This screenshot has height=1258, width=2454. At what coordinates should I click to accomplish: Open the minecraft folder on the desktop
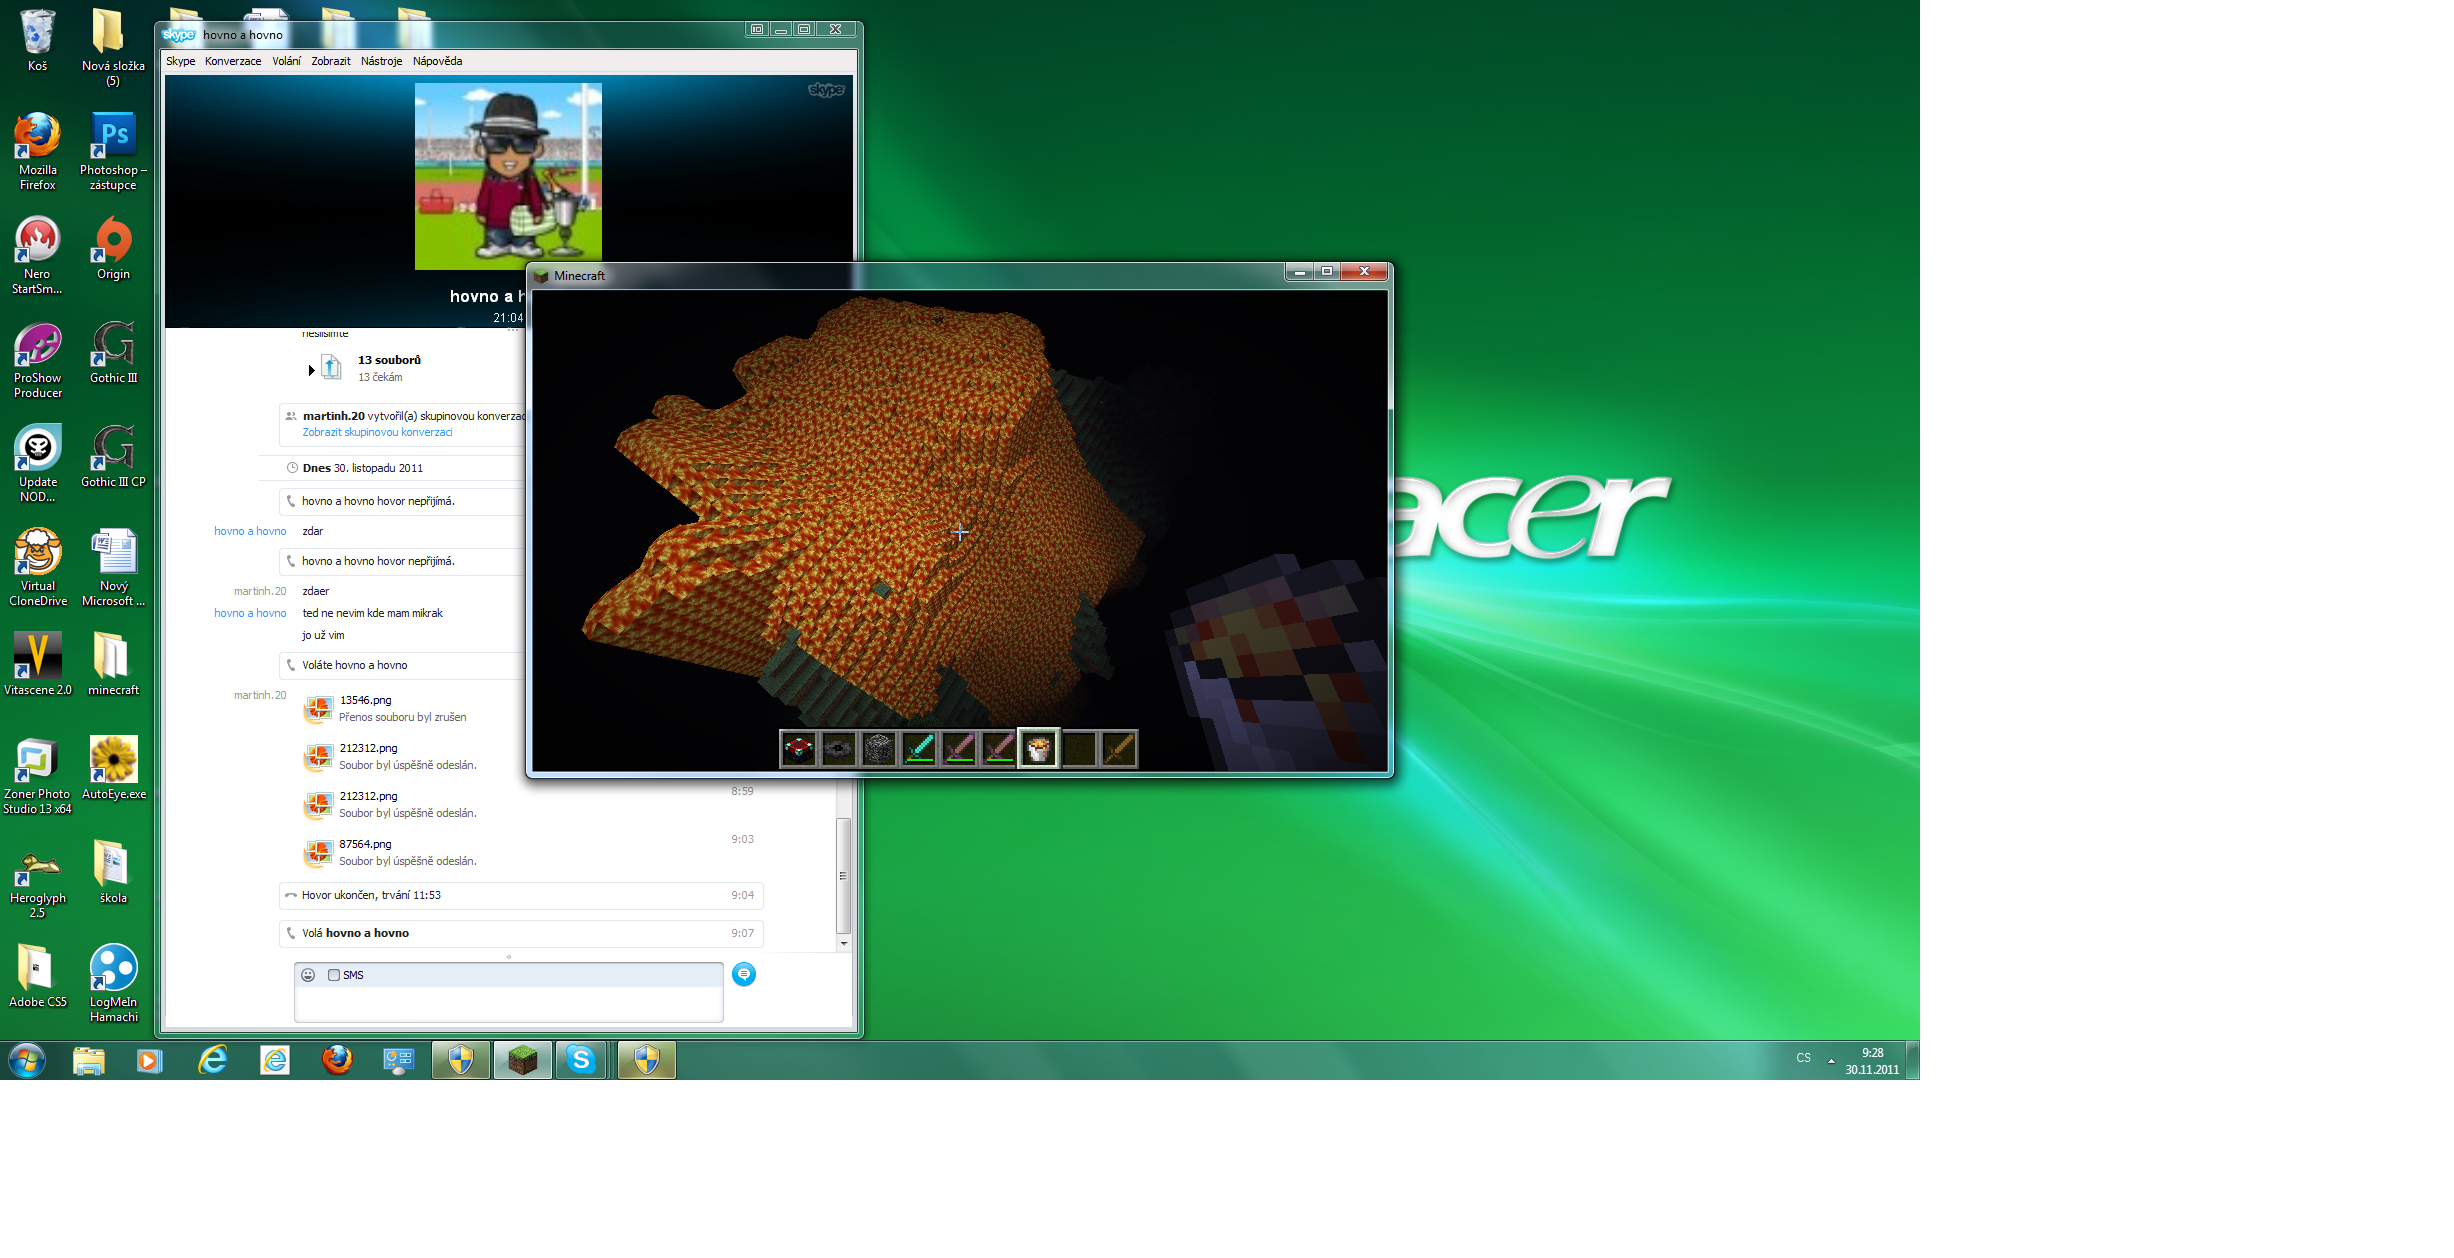point(113,664)
